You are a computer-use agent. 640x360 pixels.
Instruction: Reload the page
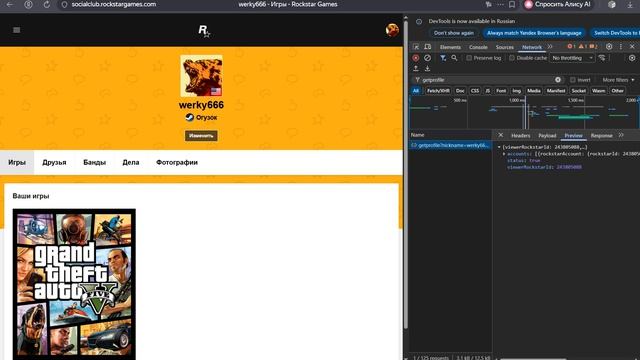47,4
